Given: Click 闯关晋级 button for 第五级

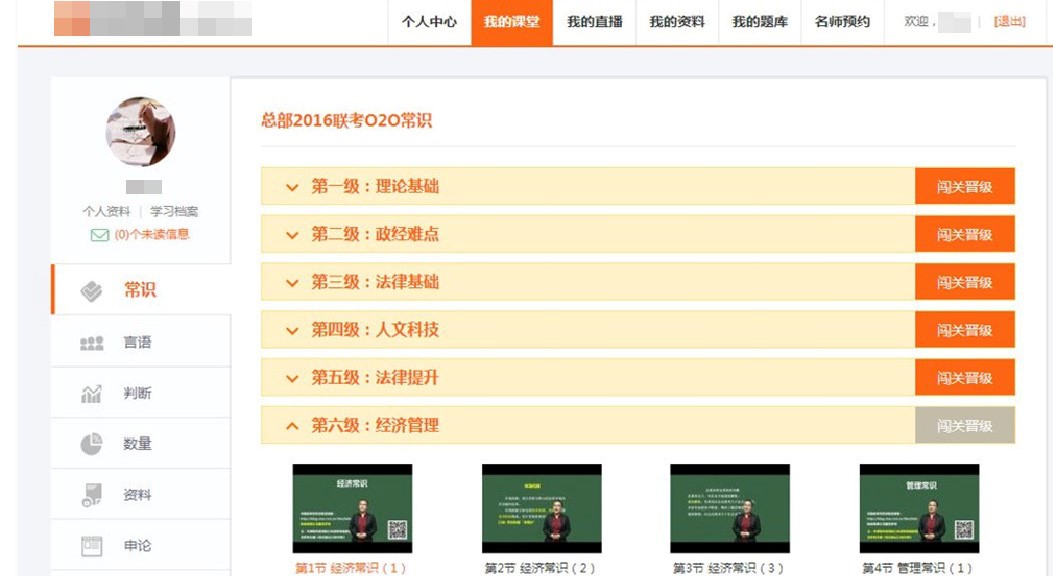Looking at the screenshot, I should [964, 377].
